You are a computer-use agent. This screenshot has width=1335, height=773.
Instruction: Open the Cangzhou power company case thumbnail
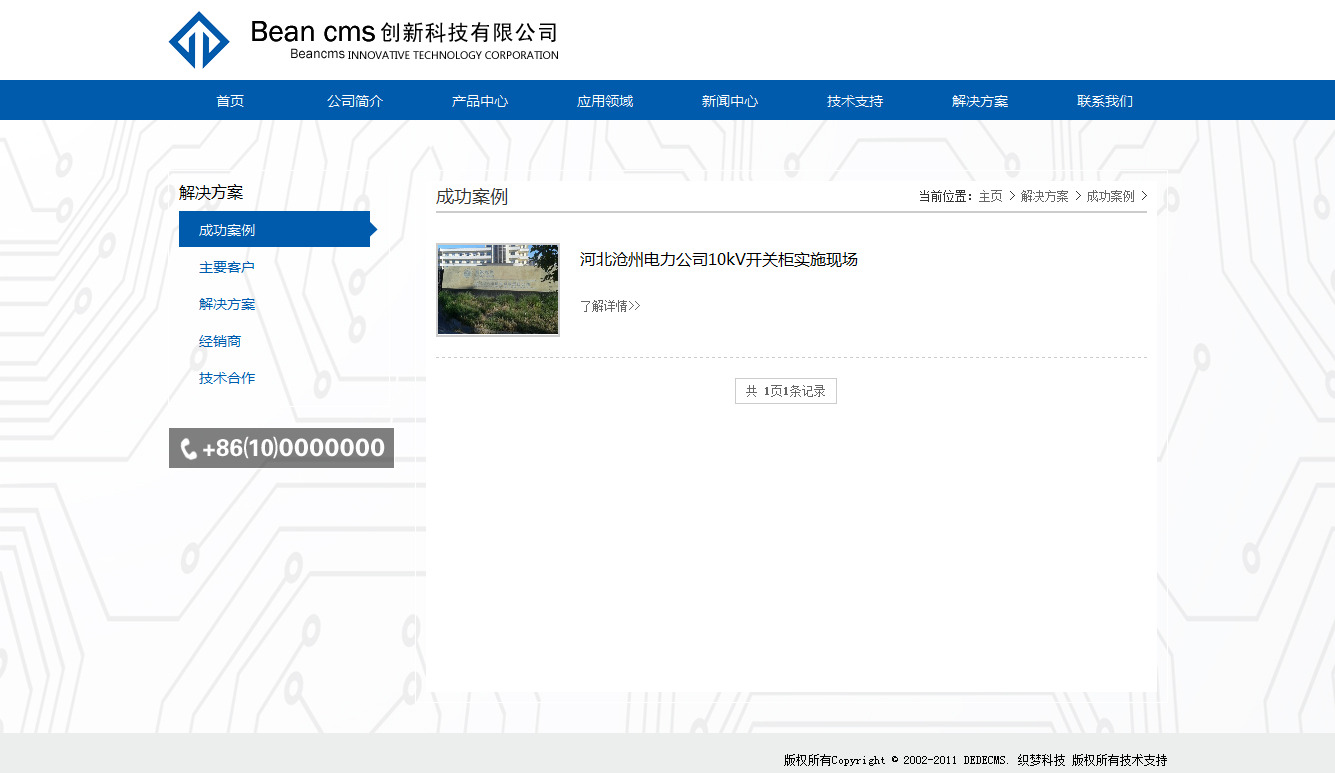(x=498, y=290)
